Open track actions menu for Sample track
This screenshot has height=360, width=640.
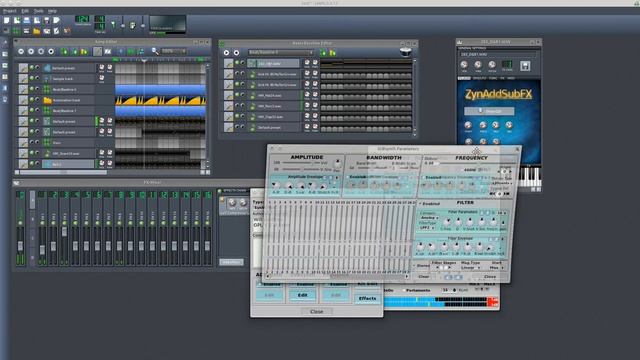point(23,78)
